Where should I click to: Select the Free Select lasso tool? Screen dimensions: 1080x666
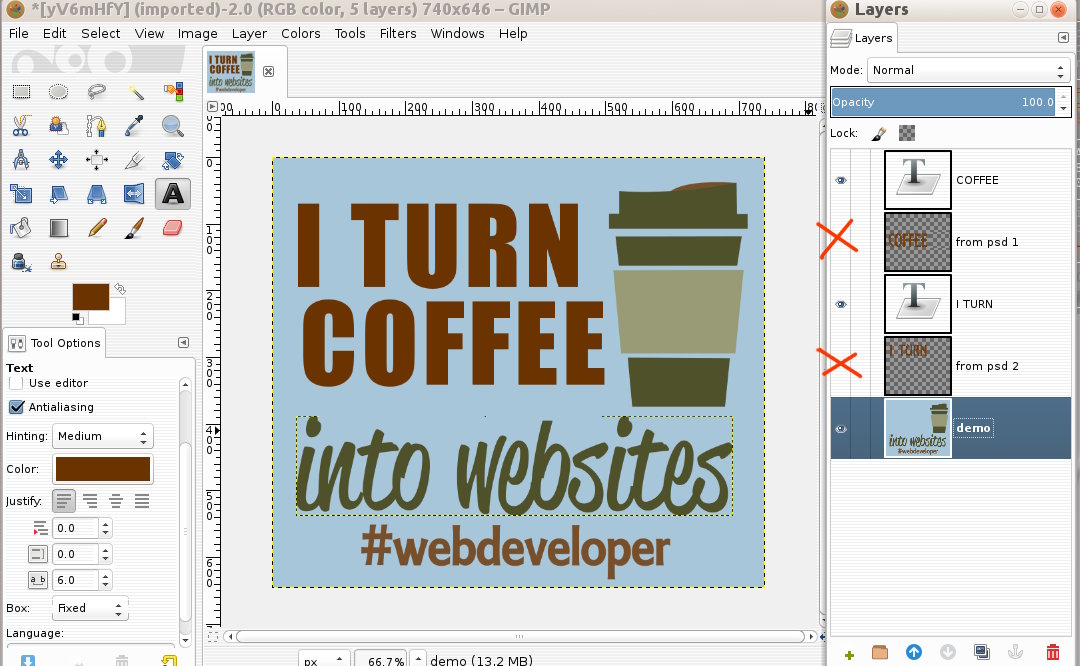pos(96,92)
